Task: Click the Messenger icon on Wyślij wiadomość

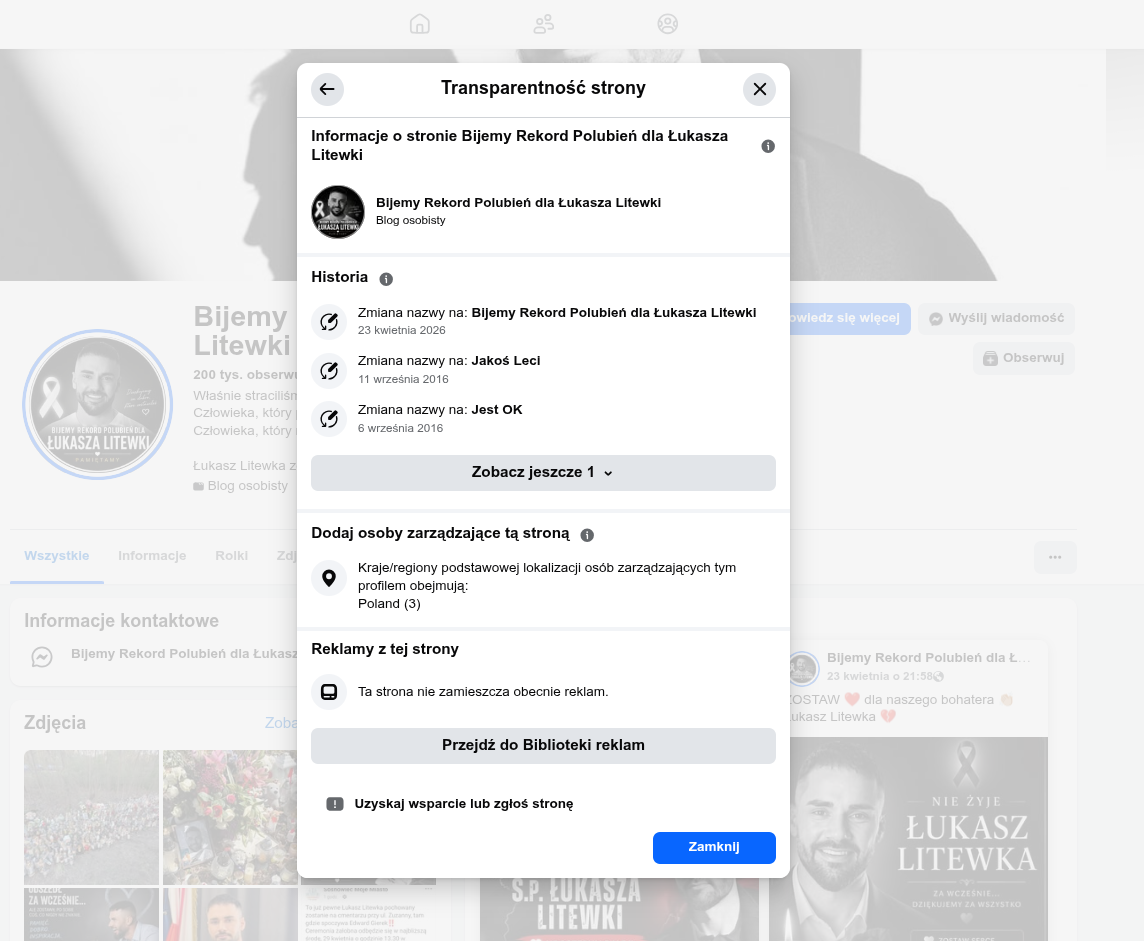Action: click(x=936, y=318)
